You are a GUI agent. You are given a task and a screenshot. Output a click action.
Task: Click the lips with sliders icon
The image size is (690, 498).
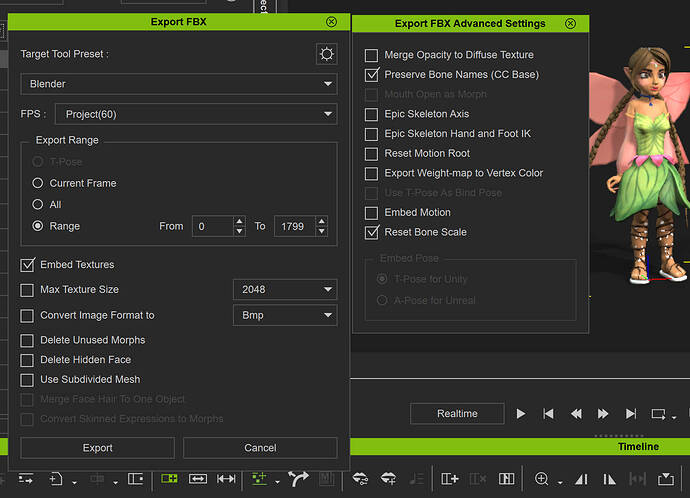pos(360,479)
